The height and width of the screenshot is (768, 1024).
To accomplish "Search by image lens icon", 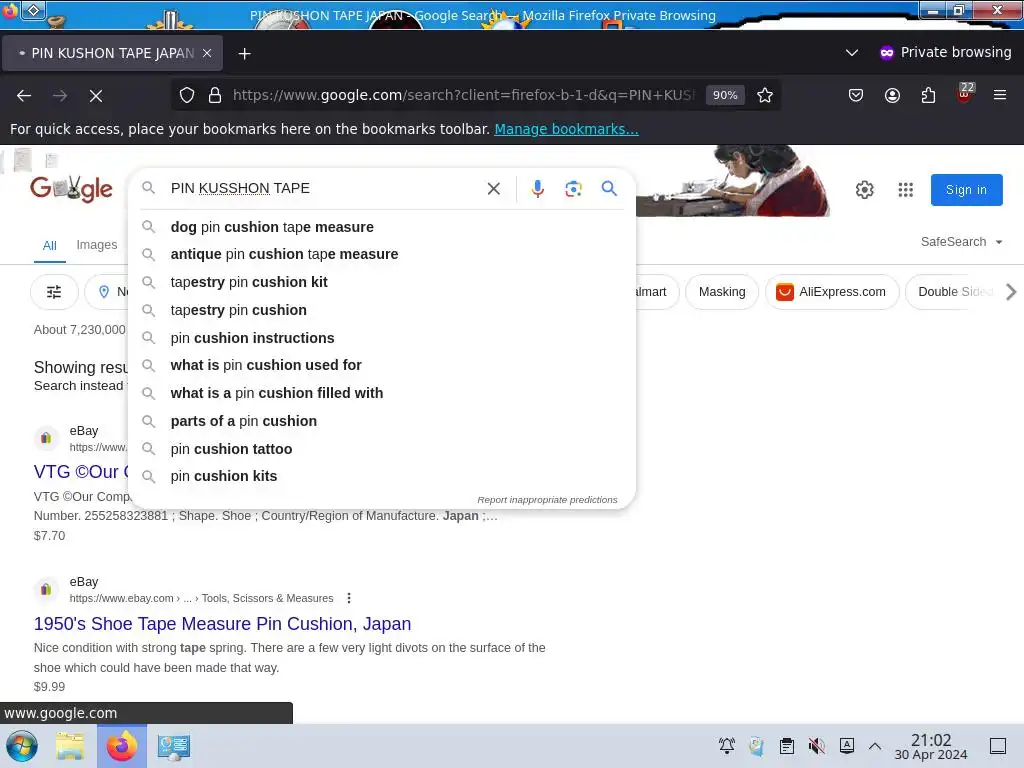I will pyautogui.click(x=573, y=189).
